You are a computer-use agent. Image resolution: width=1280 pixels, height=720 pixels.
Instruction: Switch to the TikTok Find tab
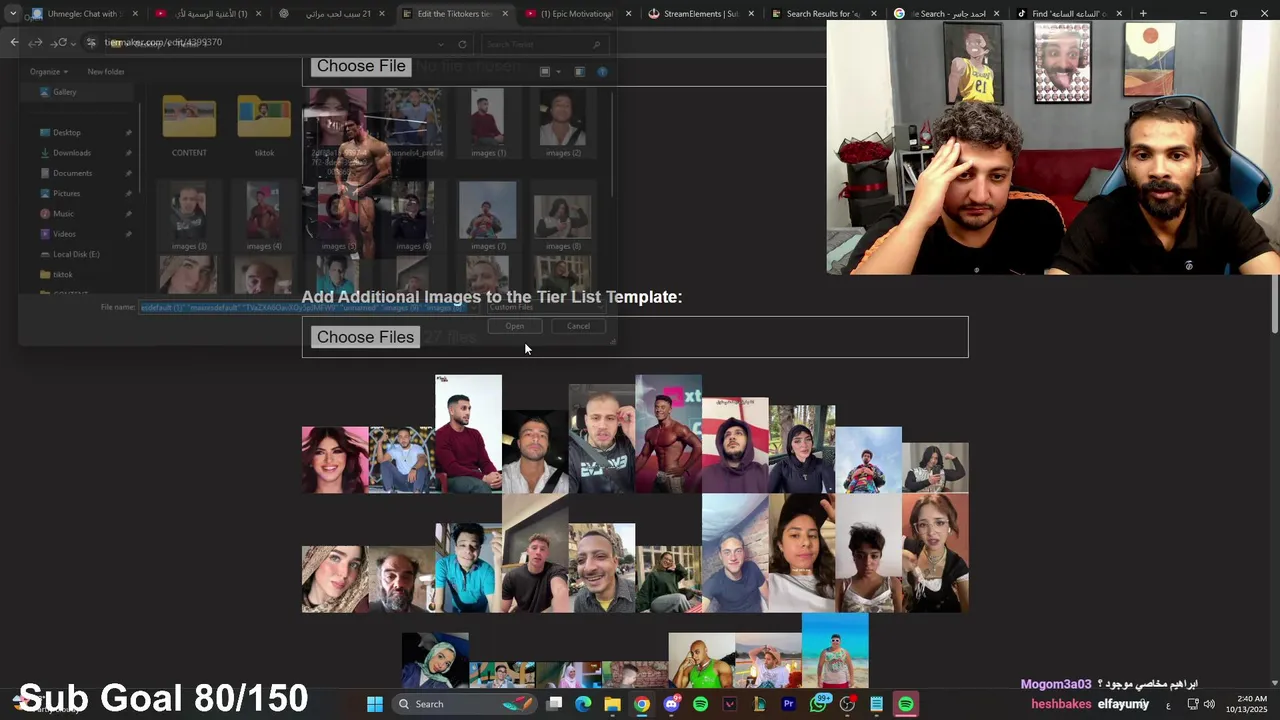pos(1070,14)
